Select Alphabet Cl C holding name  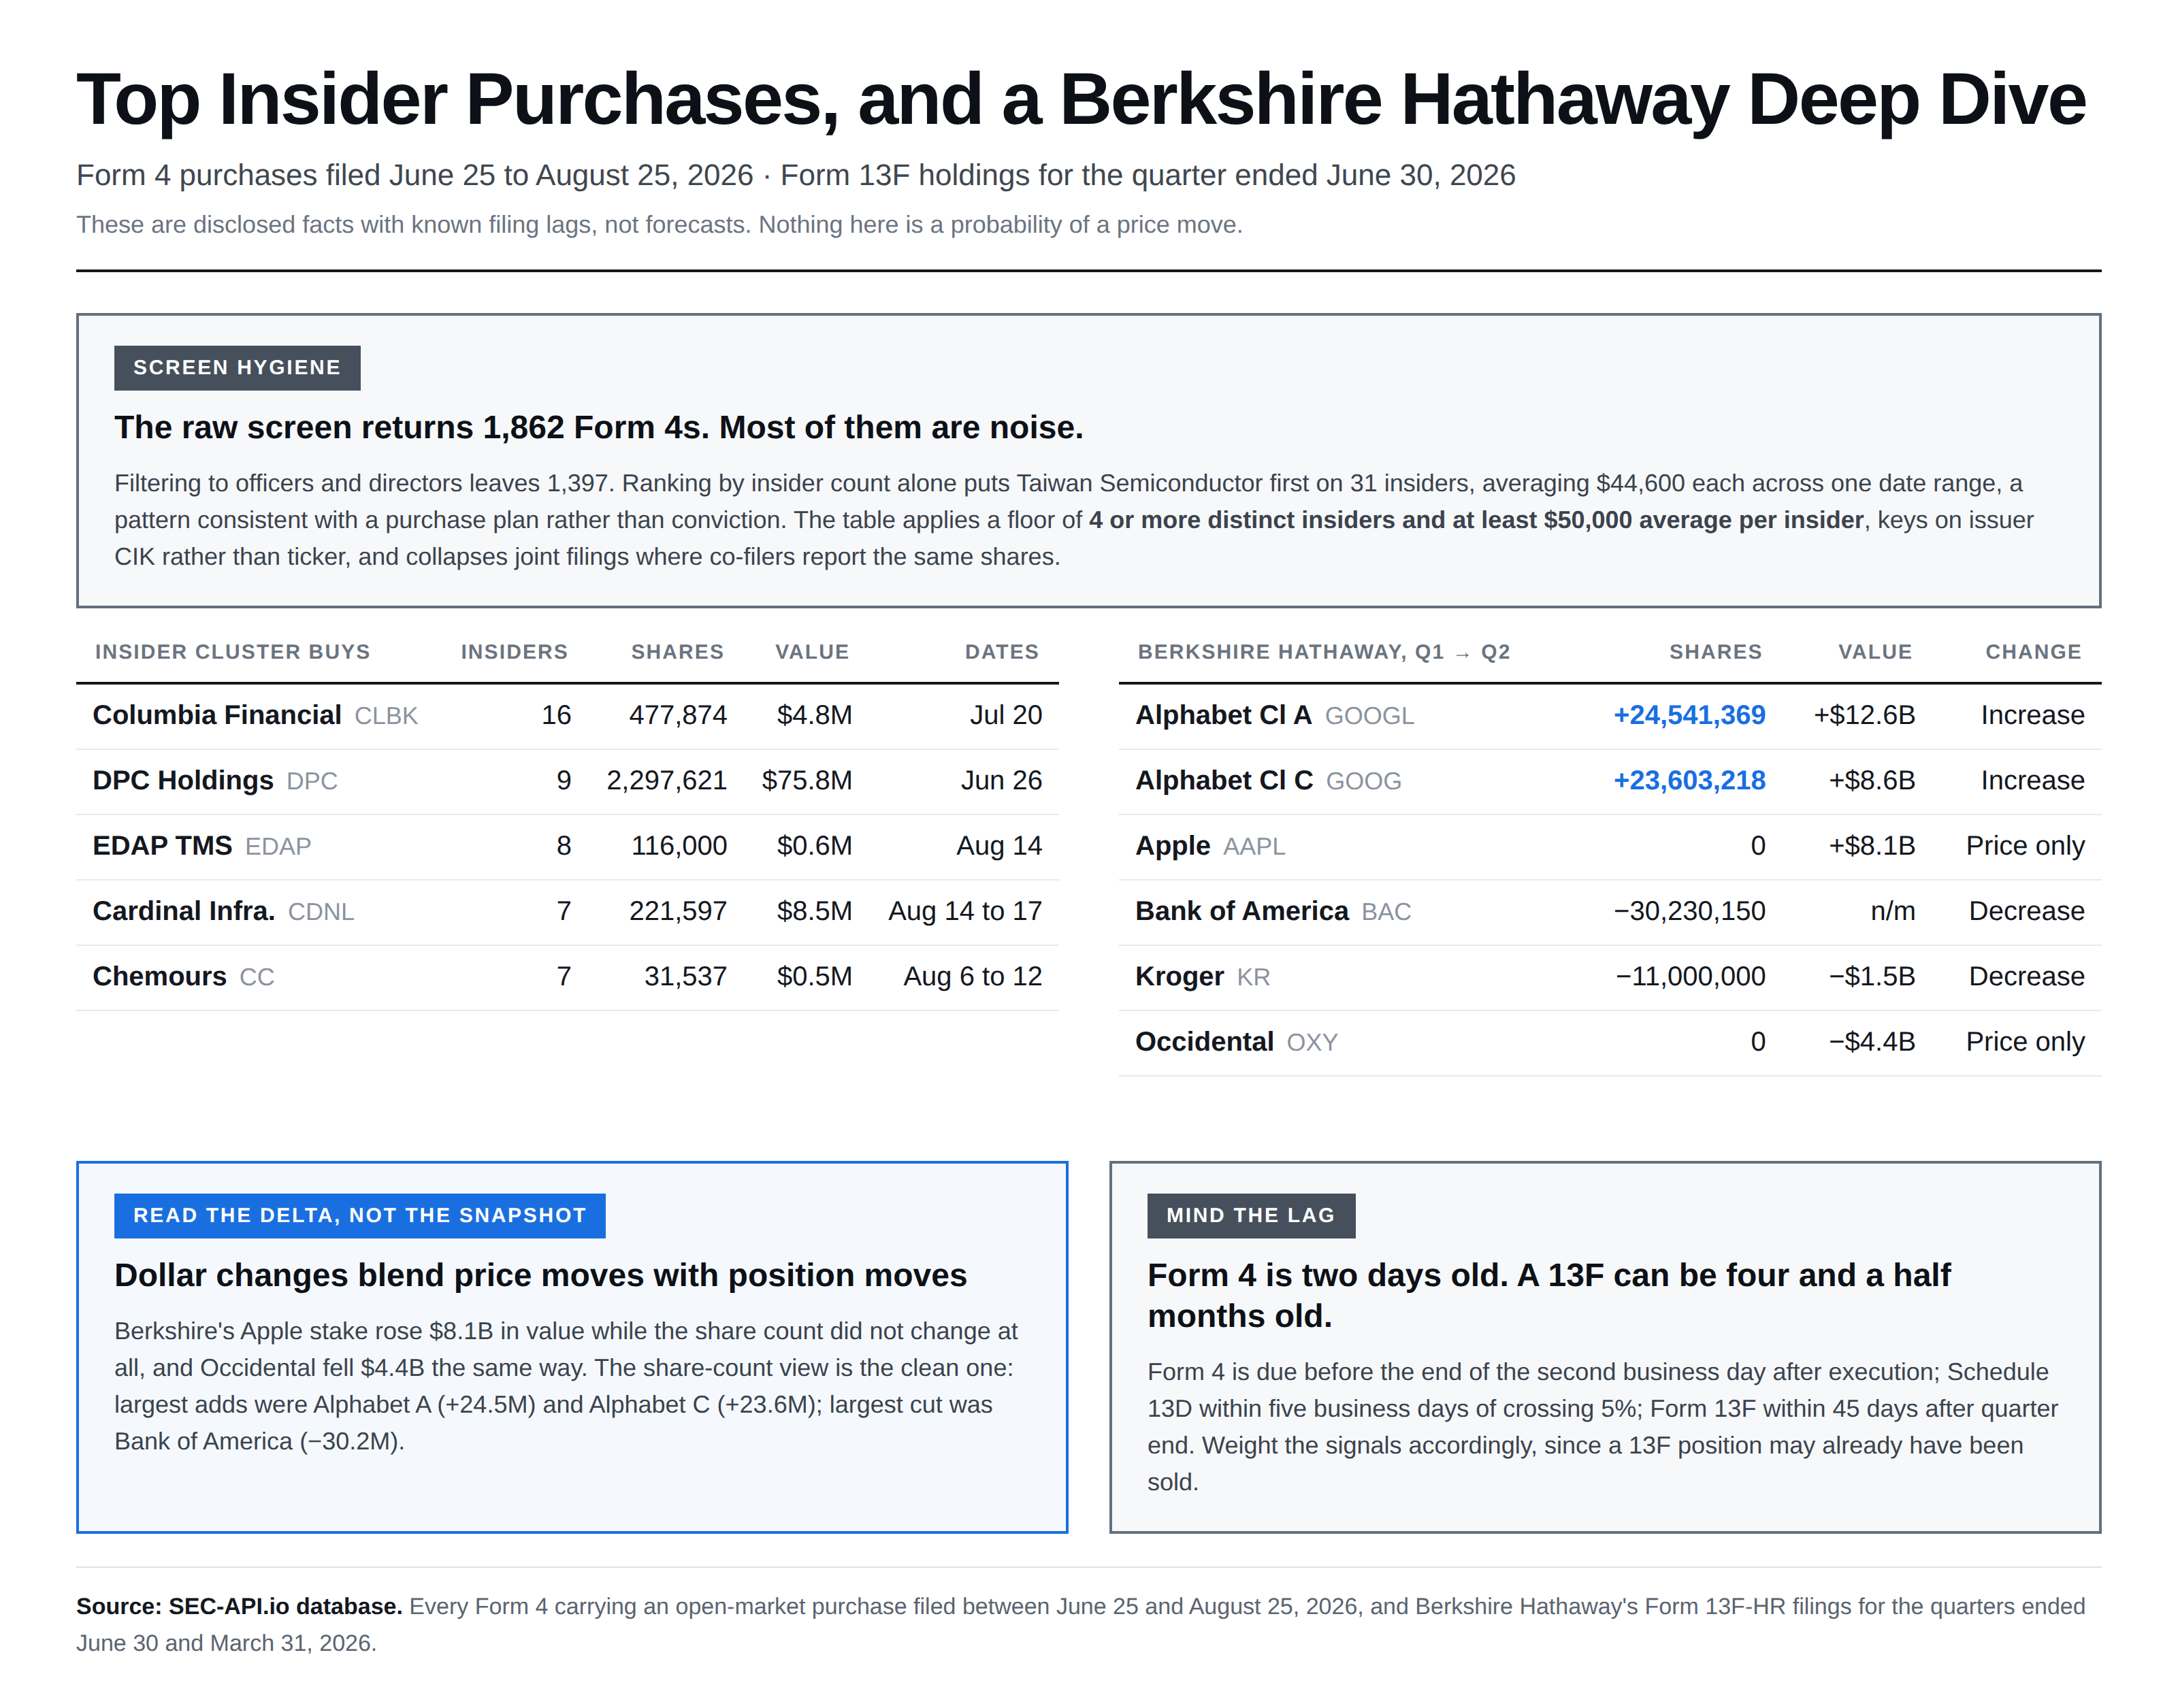[x=1224, y=780]
